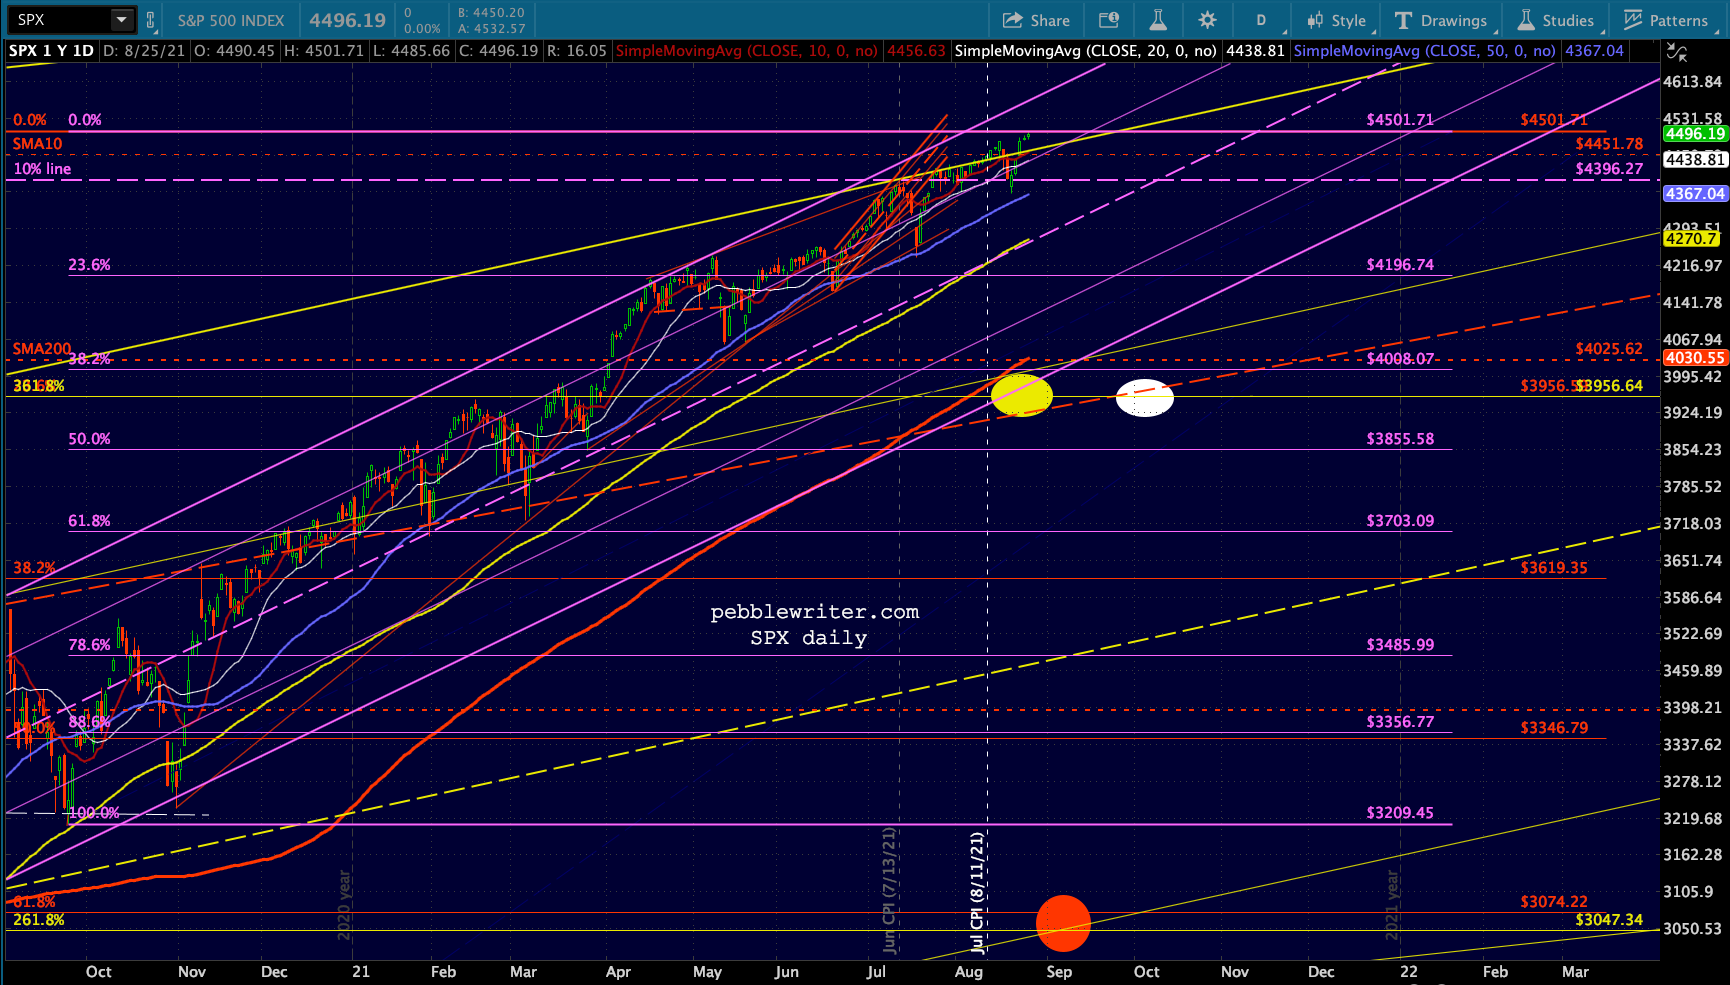This screenshot has width=1730, height=985.
Task: Open the Drawings menu
Action: pyautogui.click(x=1441, y=20)
